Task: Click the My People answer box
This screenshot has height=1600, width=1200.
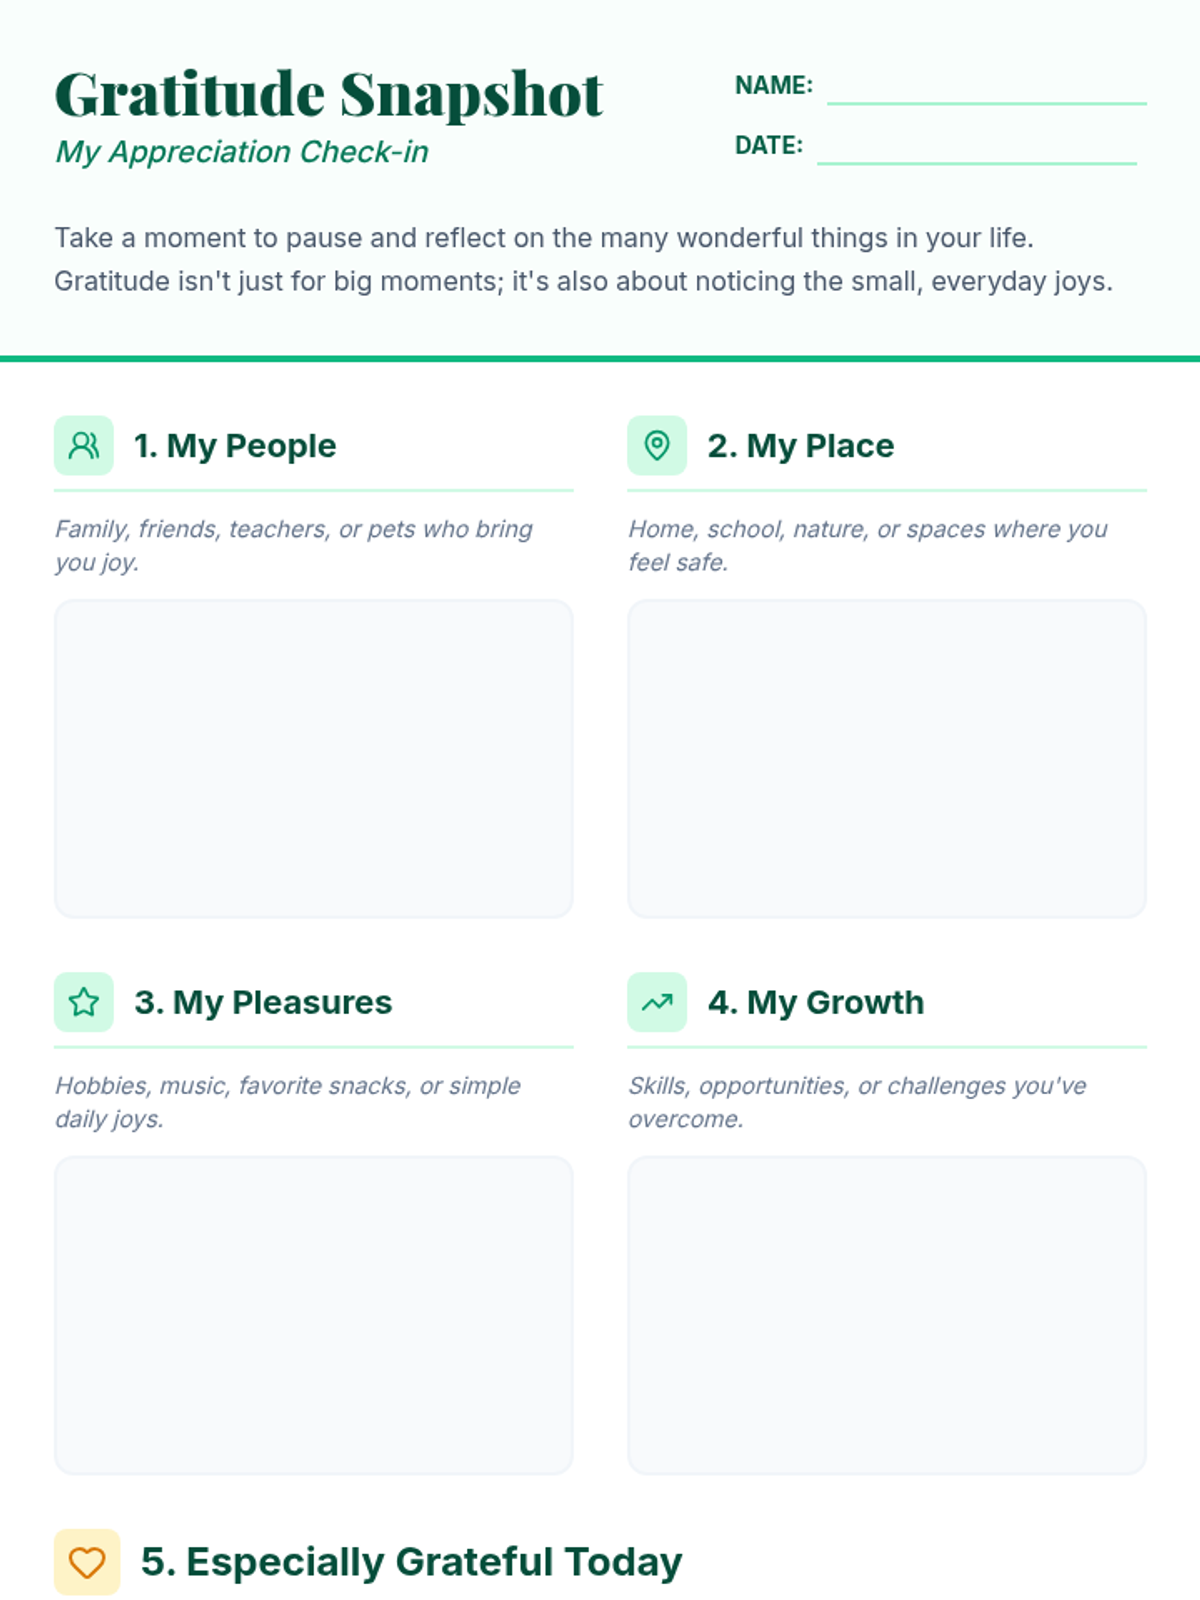Action: click(314, 758)
